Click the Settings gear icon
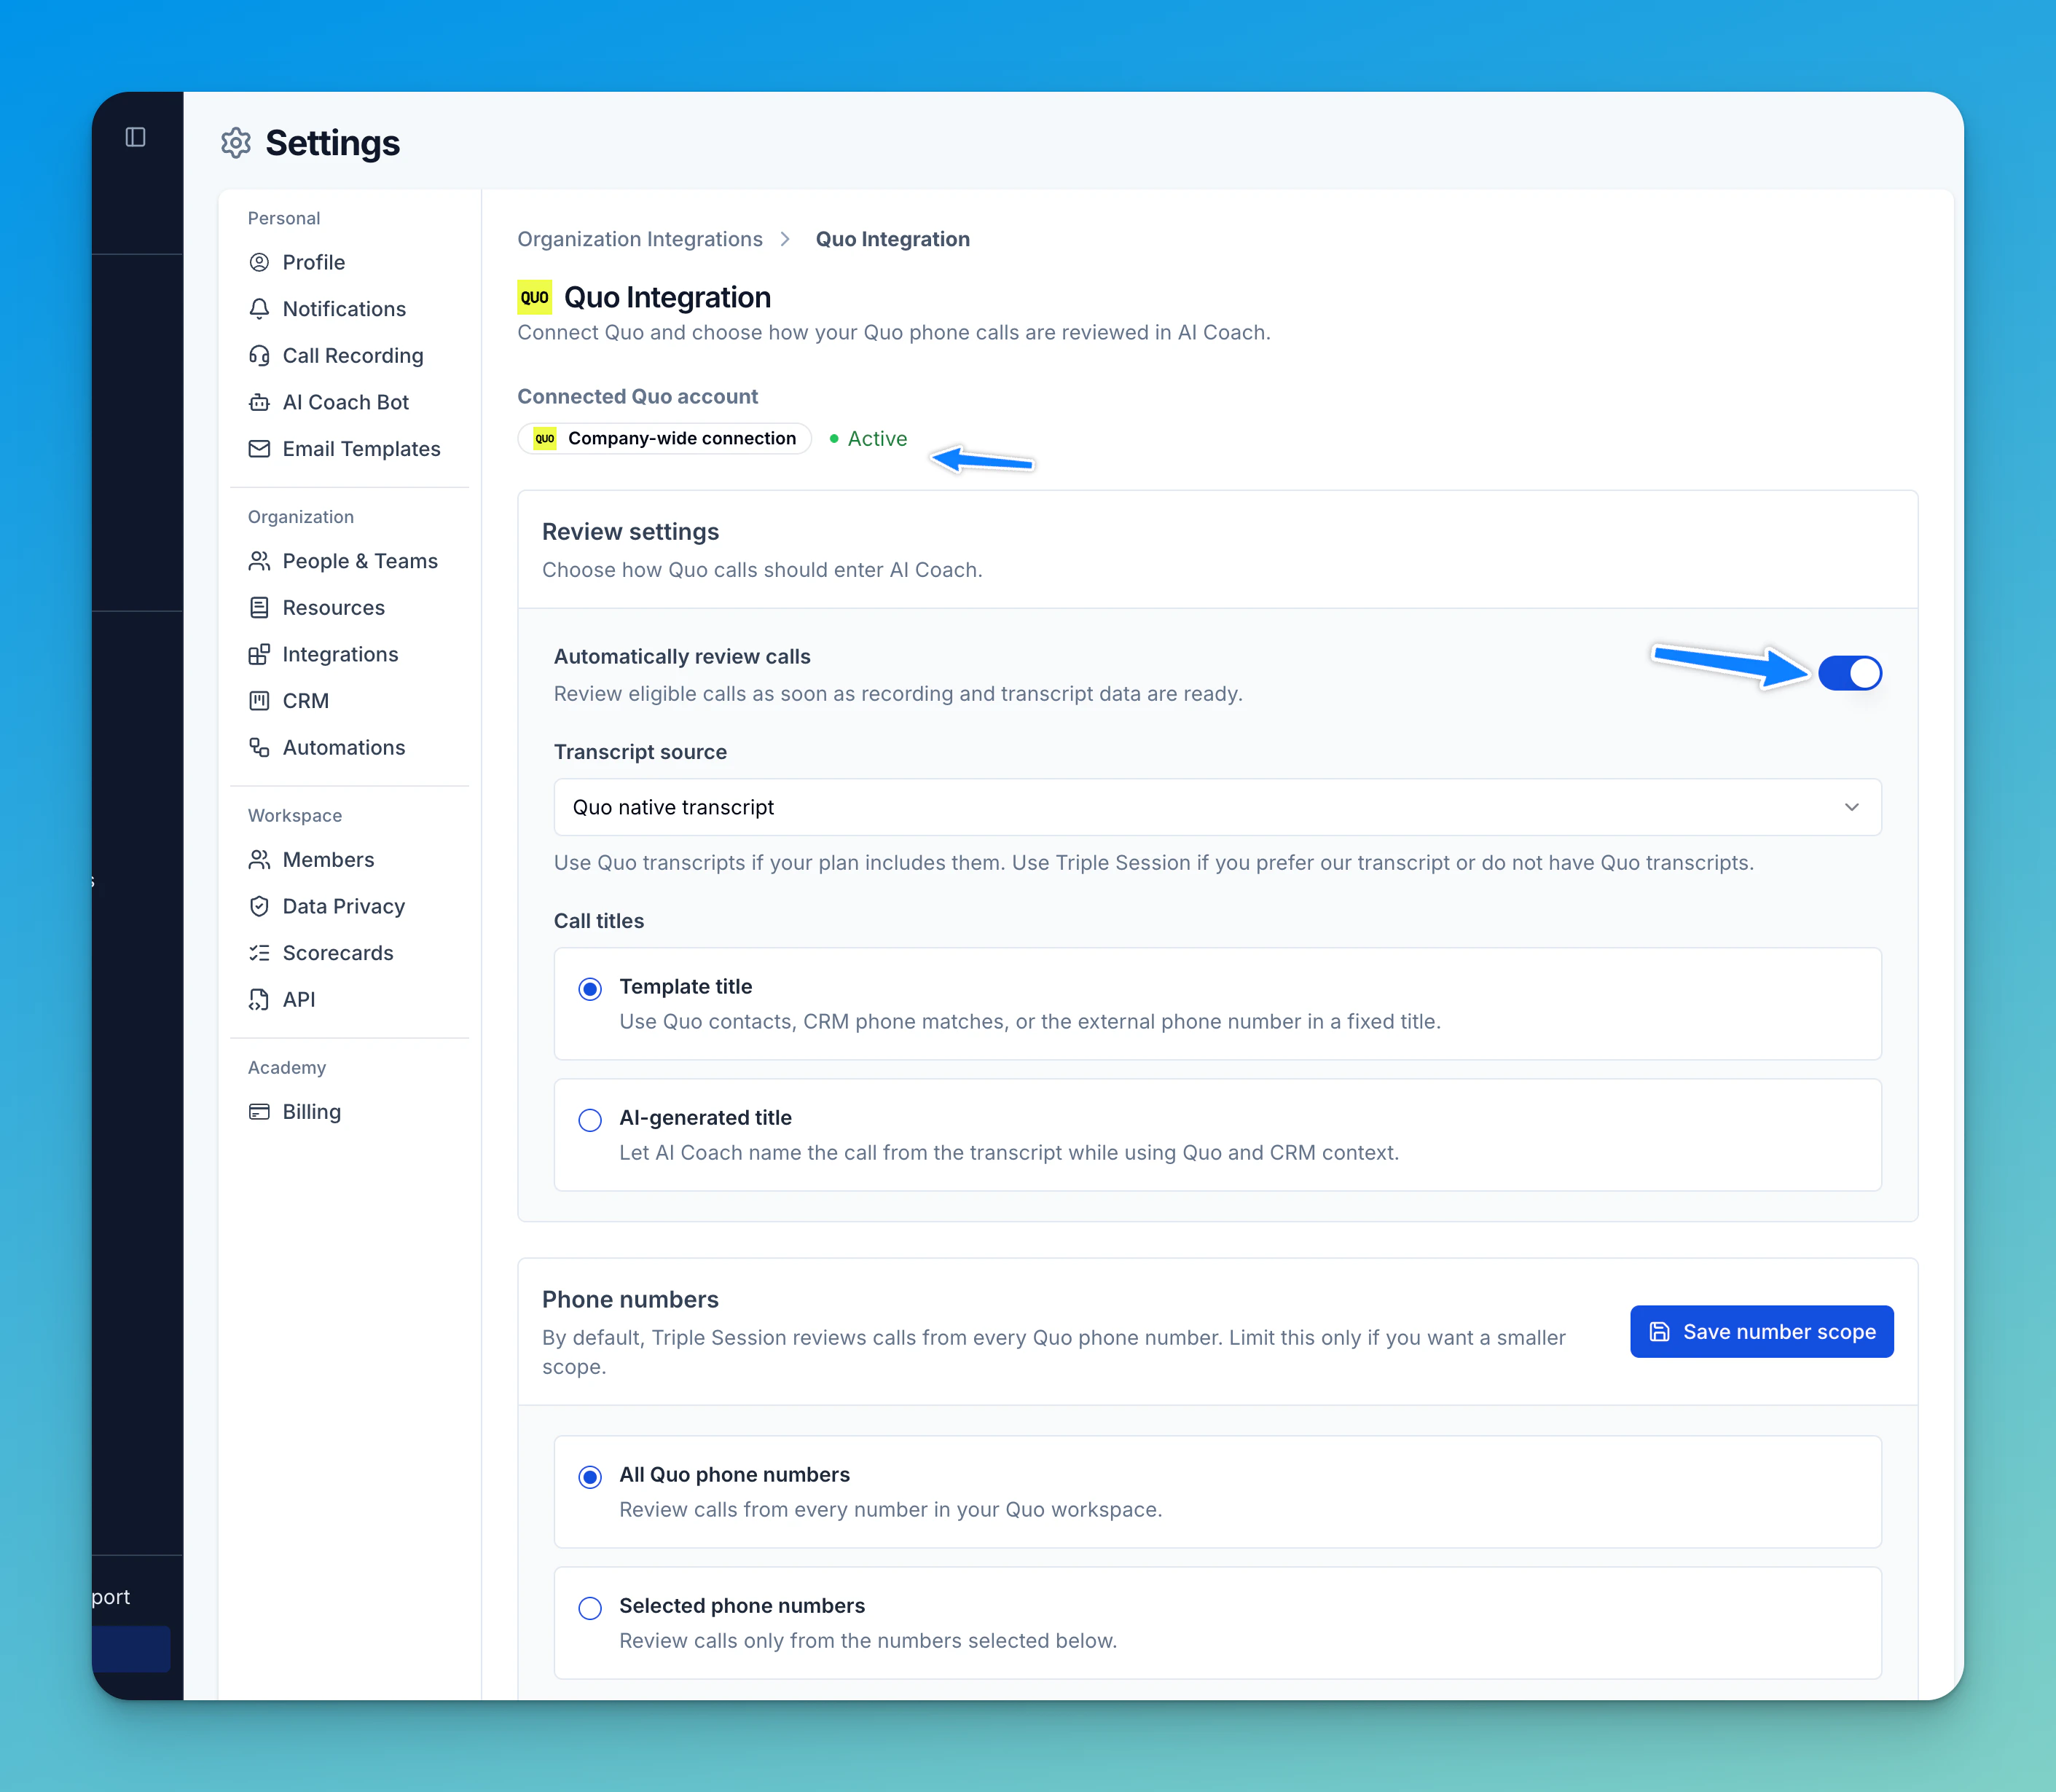Viewport: 2056px width, 1792px height. 236,143
